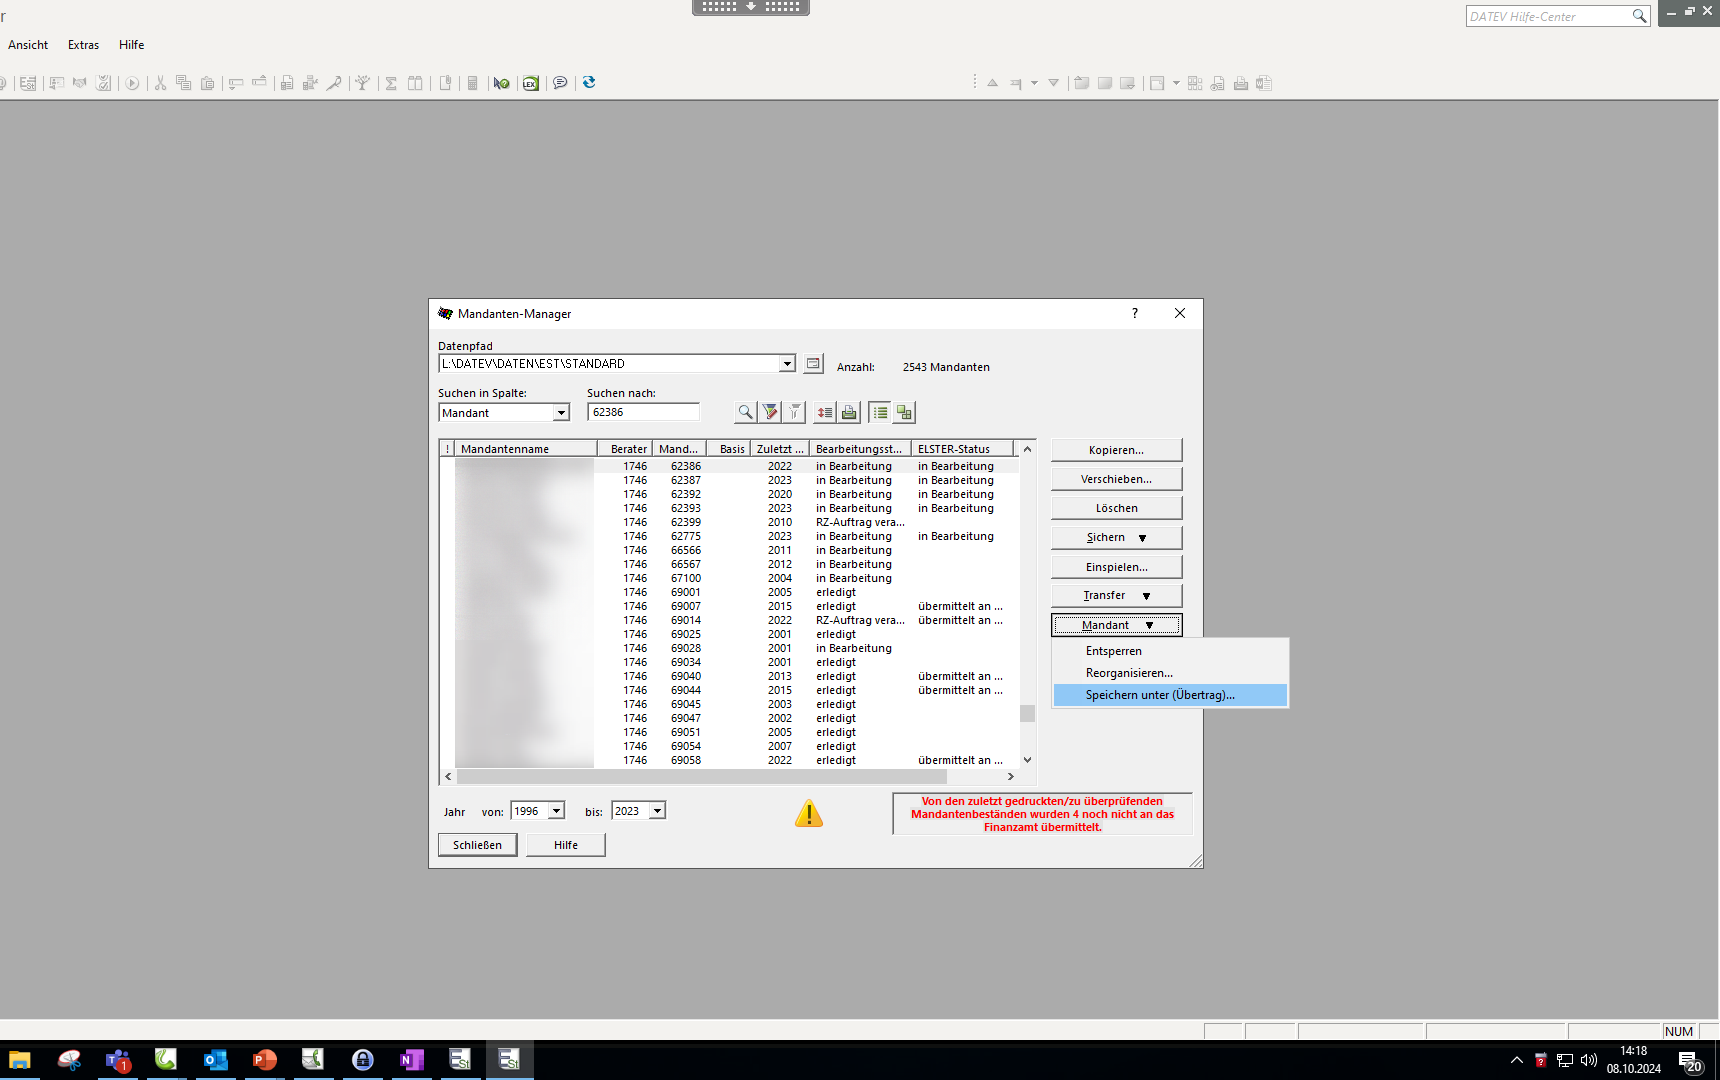Open the Datenpfad dropdown

point(787,364)
